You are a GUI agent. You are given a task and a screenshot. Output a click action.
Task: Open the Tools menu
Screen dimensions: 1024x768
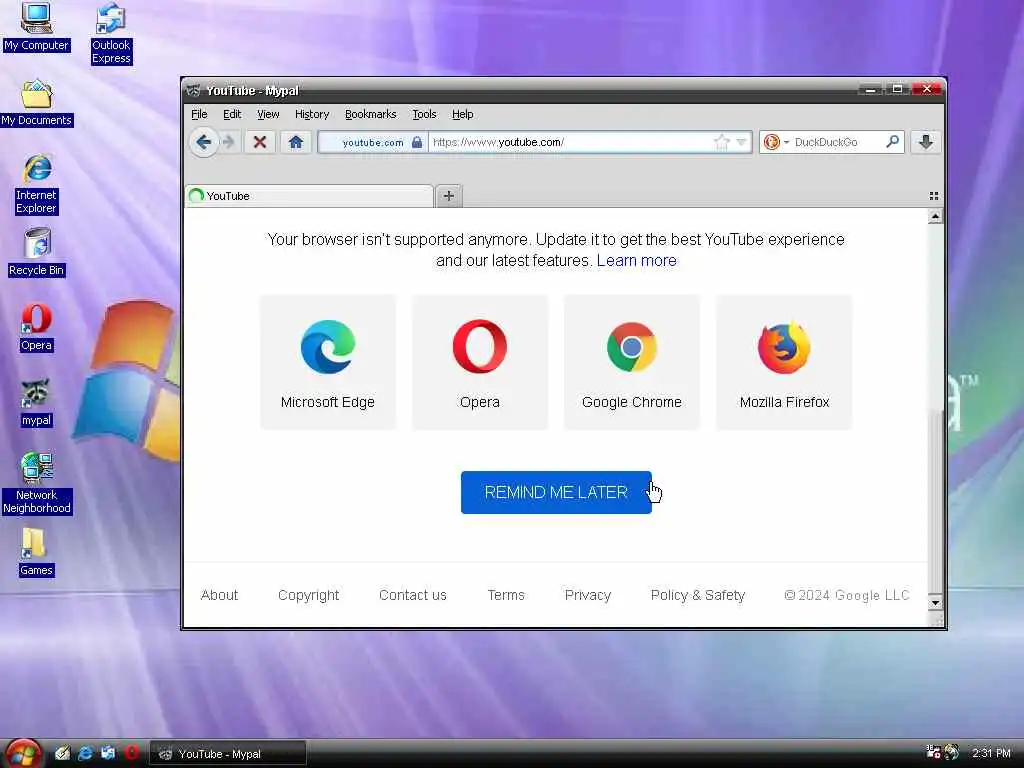click(424, 114)
